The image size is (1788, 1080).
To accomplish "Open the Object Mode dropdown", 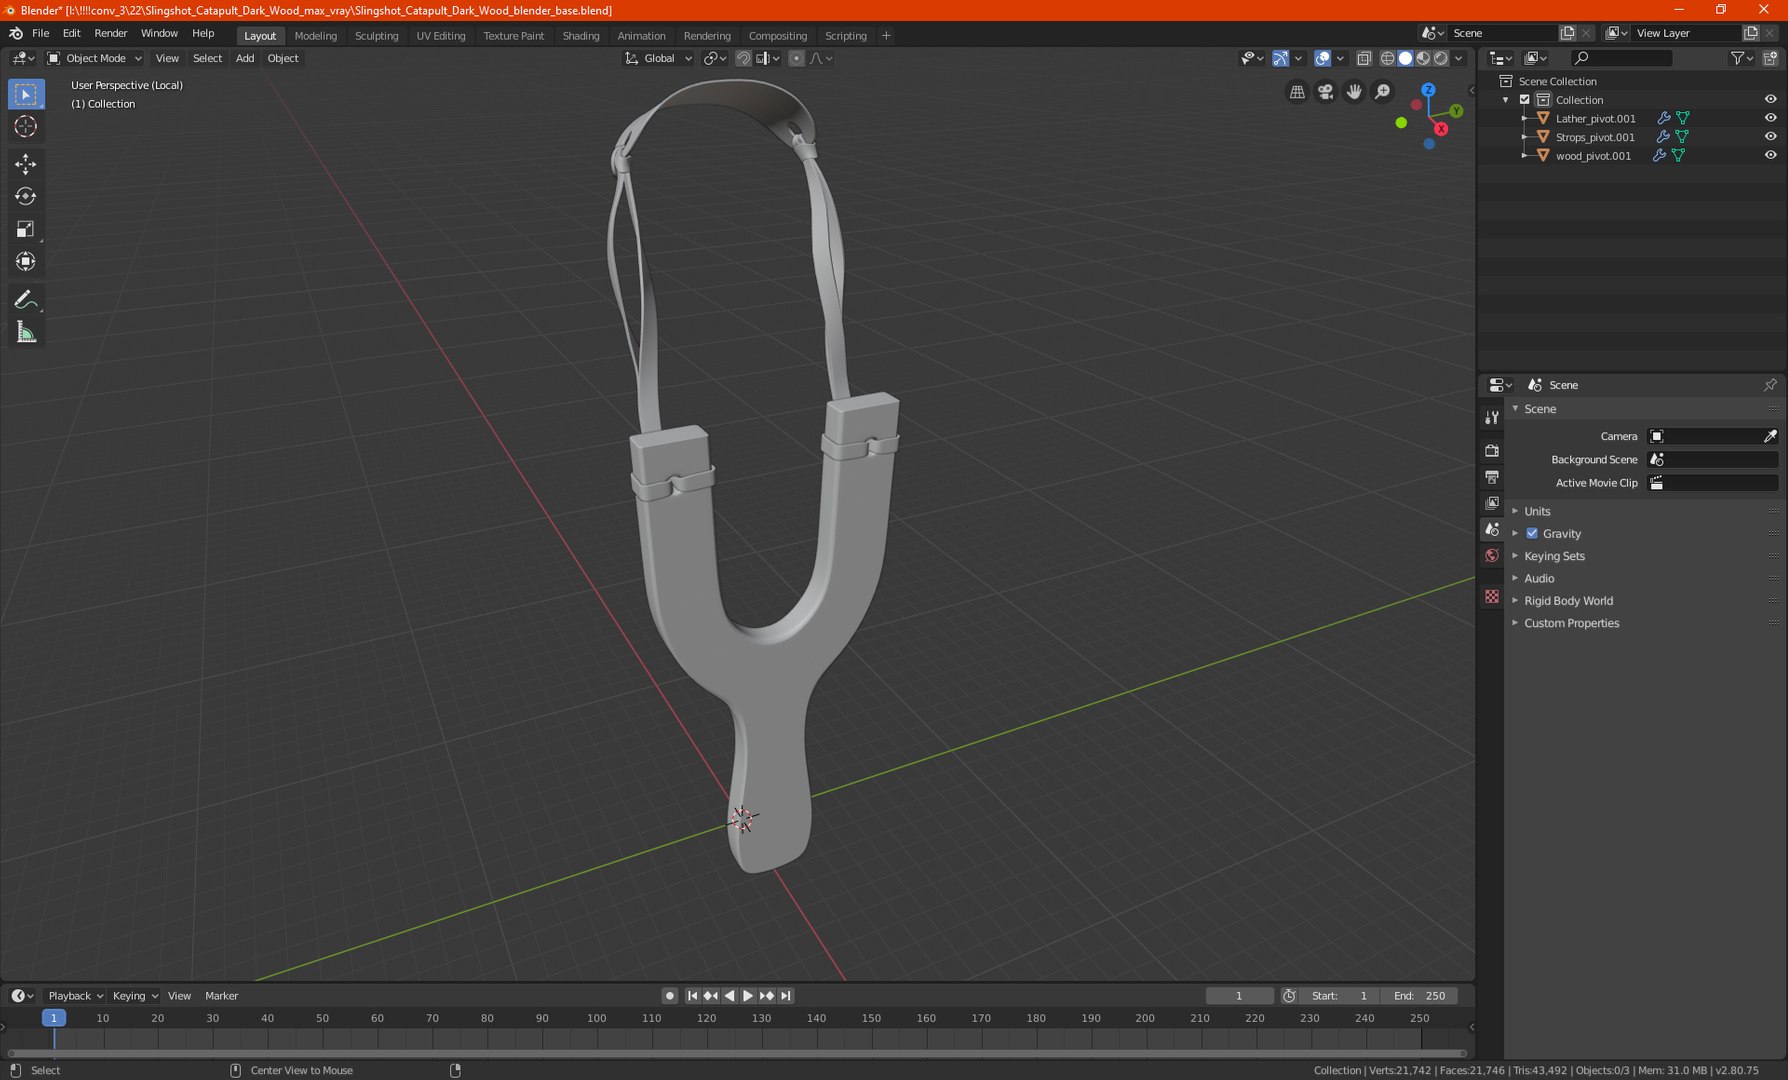I will tap(95, 58).
